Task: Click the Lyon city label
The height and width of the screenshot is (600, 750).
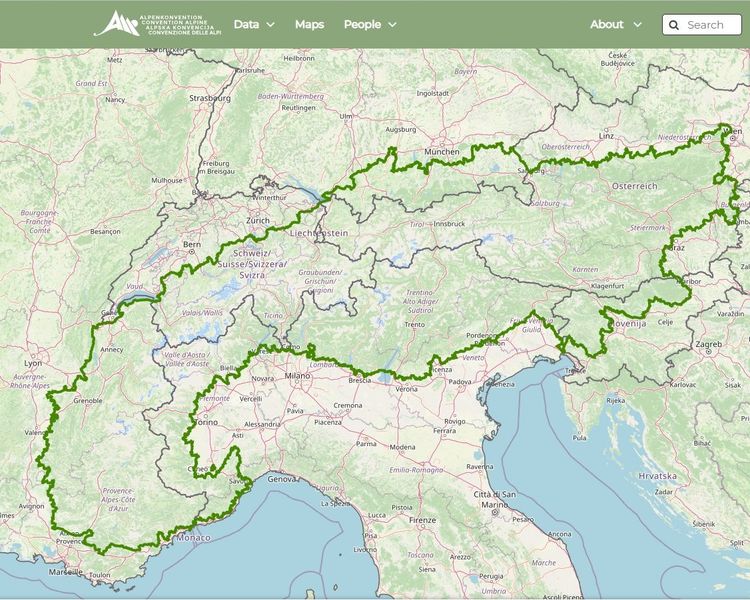Action: coord(34,364)
